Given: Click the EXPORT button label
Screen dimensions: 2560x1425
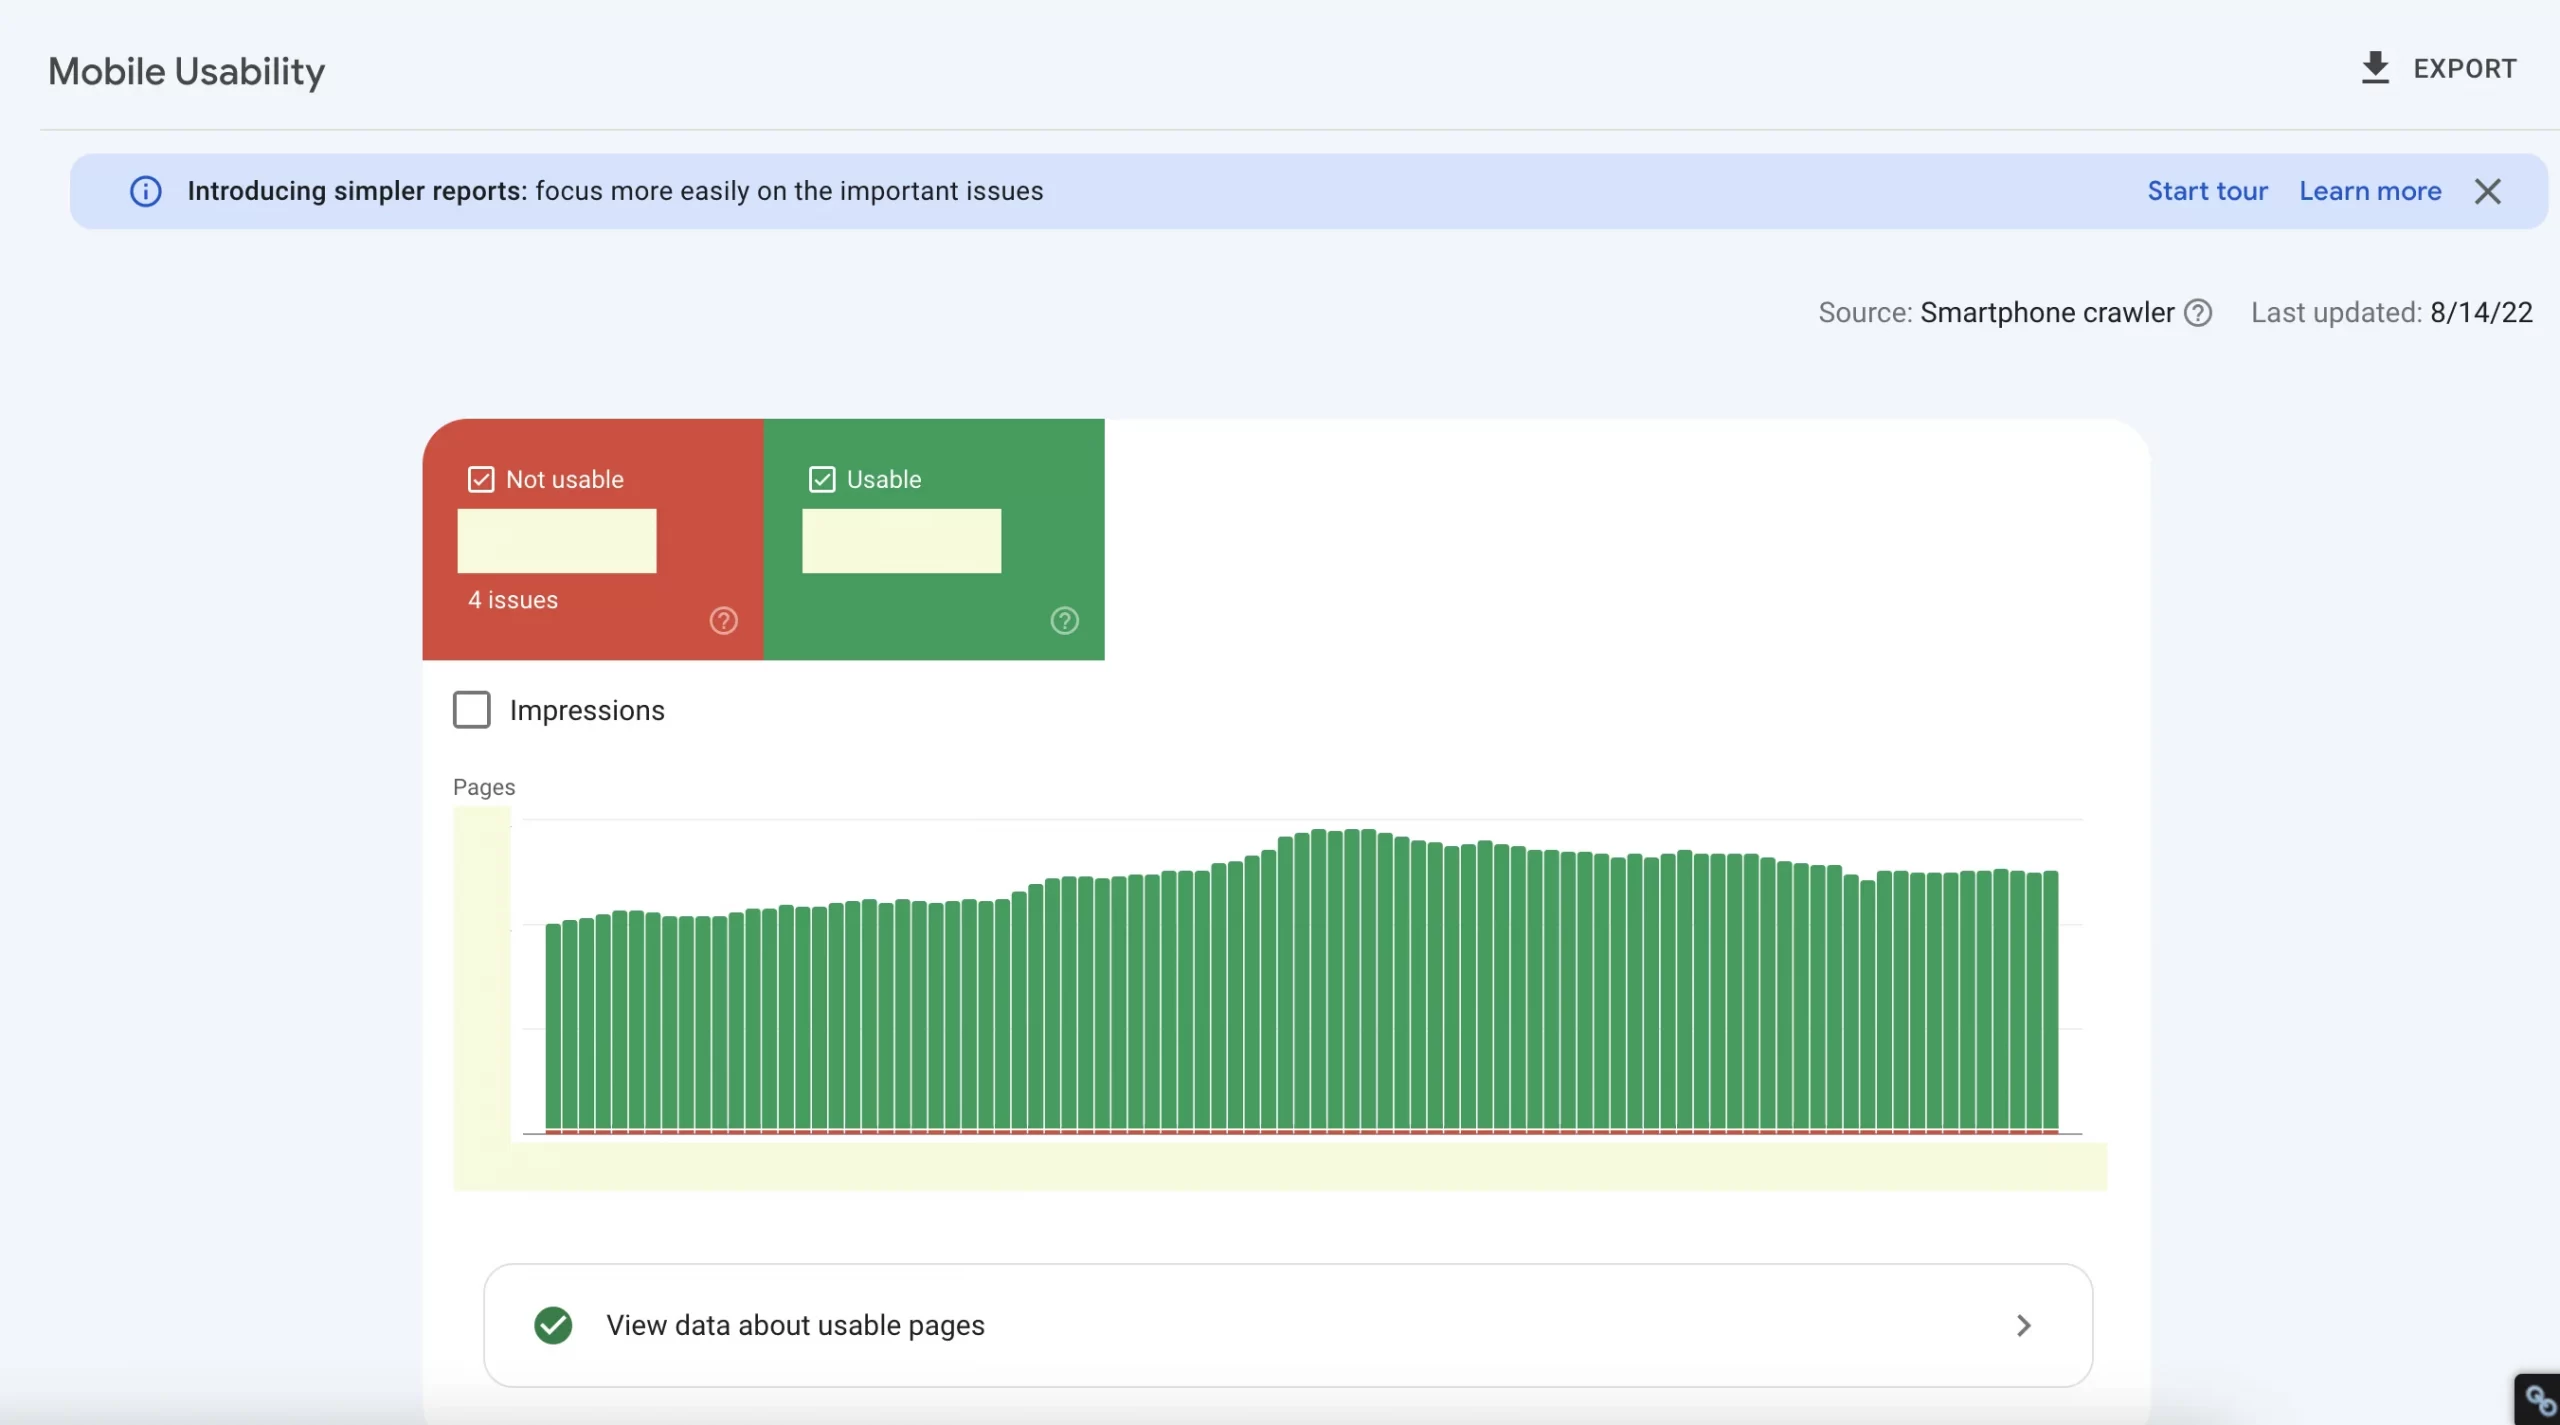Looking at the screenshot, I should (x=2465, y=69).
